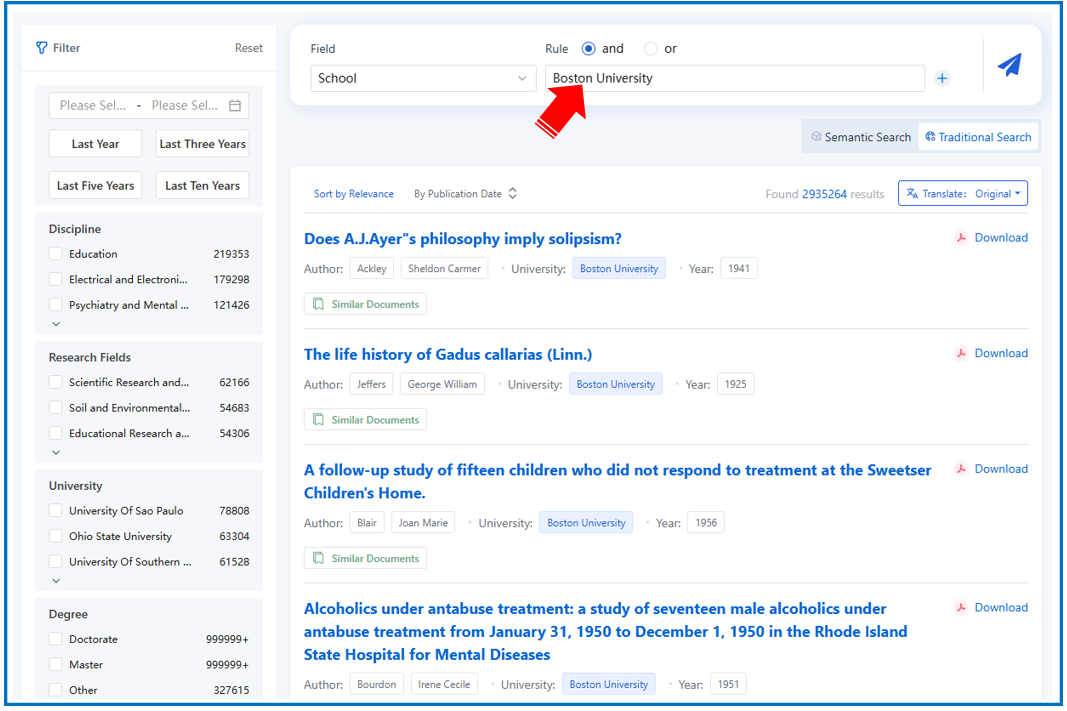Screen dimensions: 1067x711
Task: Toggle the publication date sort arrows
Action: click(513, 194)
